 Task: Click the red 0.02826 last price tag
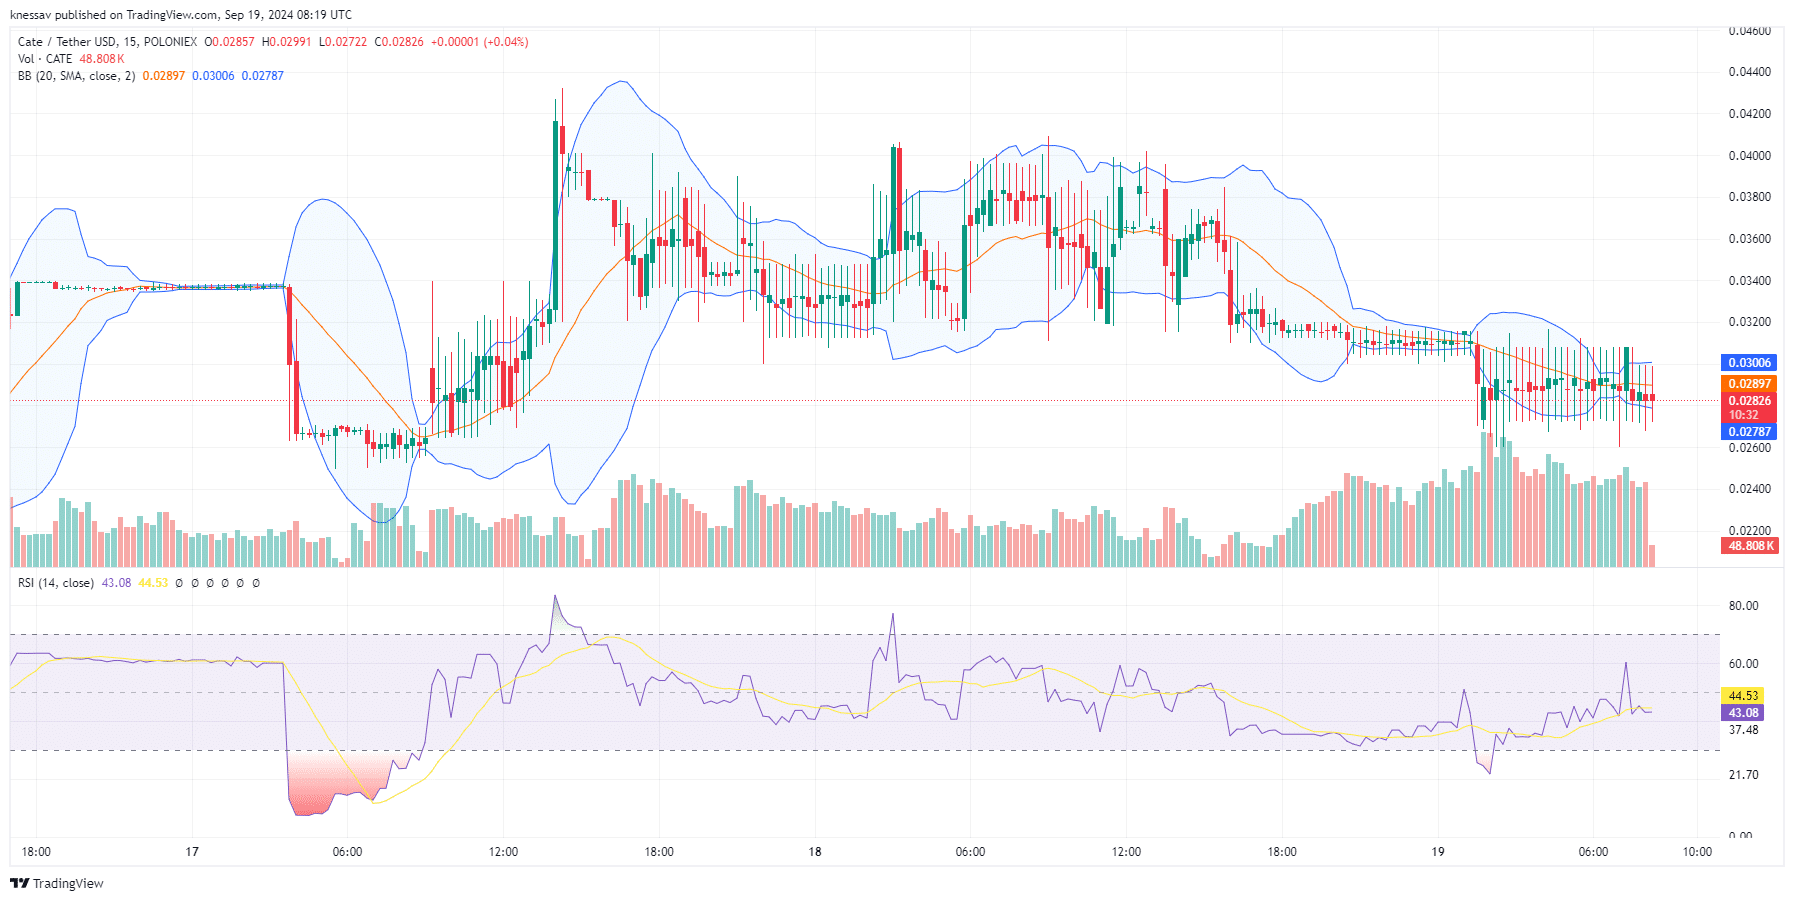click(x=1749, y=401)
